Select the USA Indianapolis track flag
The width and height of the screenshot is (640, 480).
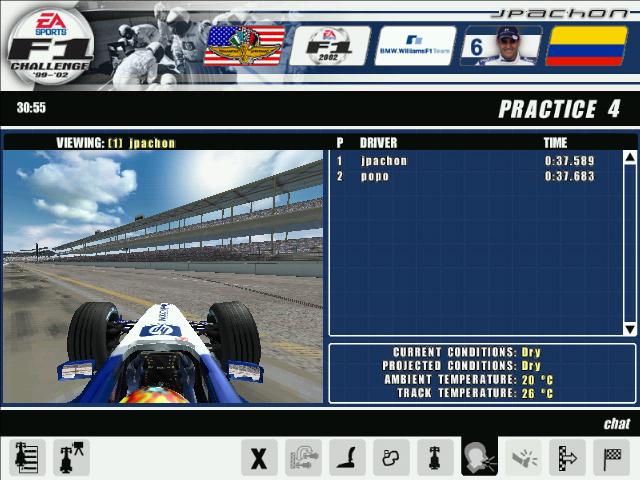click(x=244, y=46)
